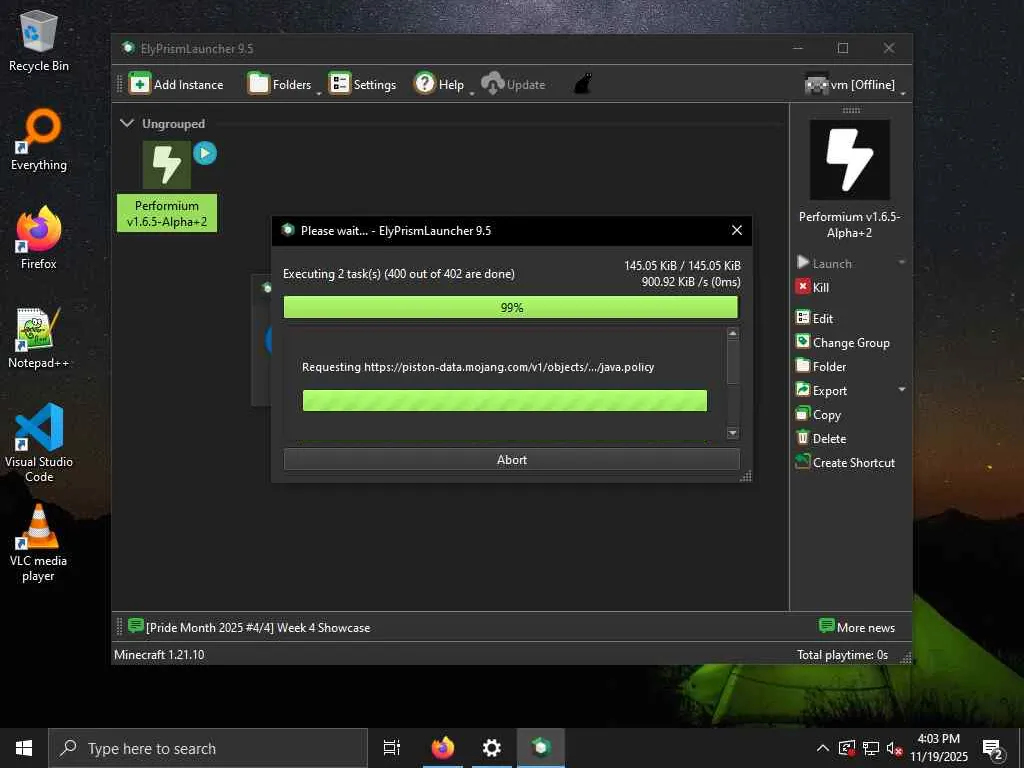The height and width of the screenshot is (768, 1024).
Task: Click Create Shortcut in the side panel
Action: click(x=845, y=462)
